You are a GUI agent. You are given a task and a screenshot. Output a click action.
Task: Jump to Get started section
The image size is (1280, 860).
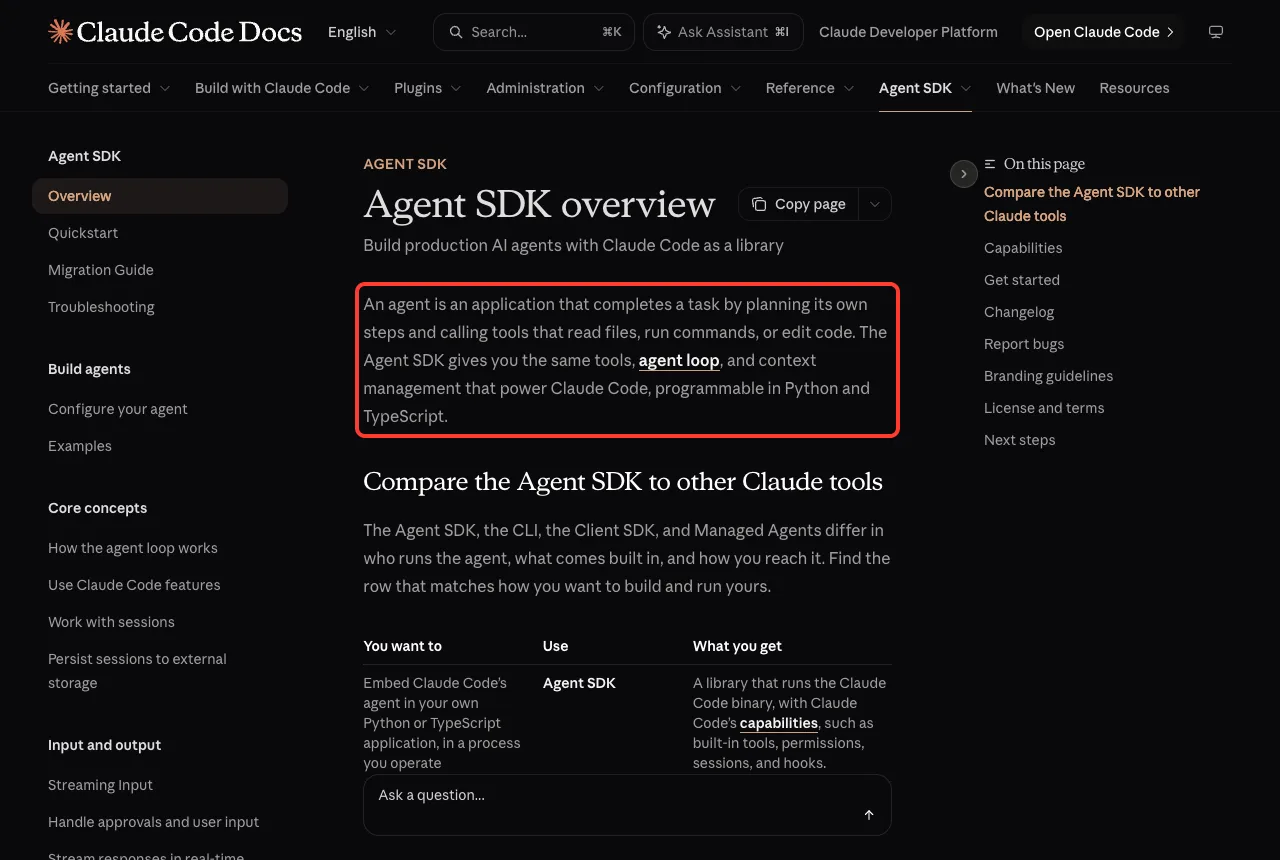(1022, 280)
